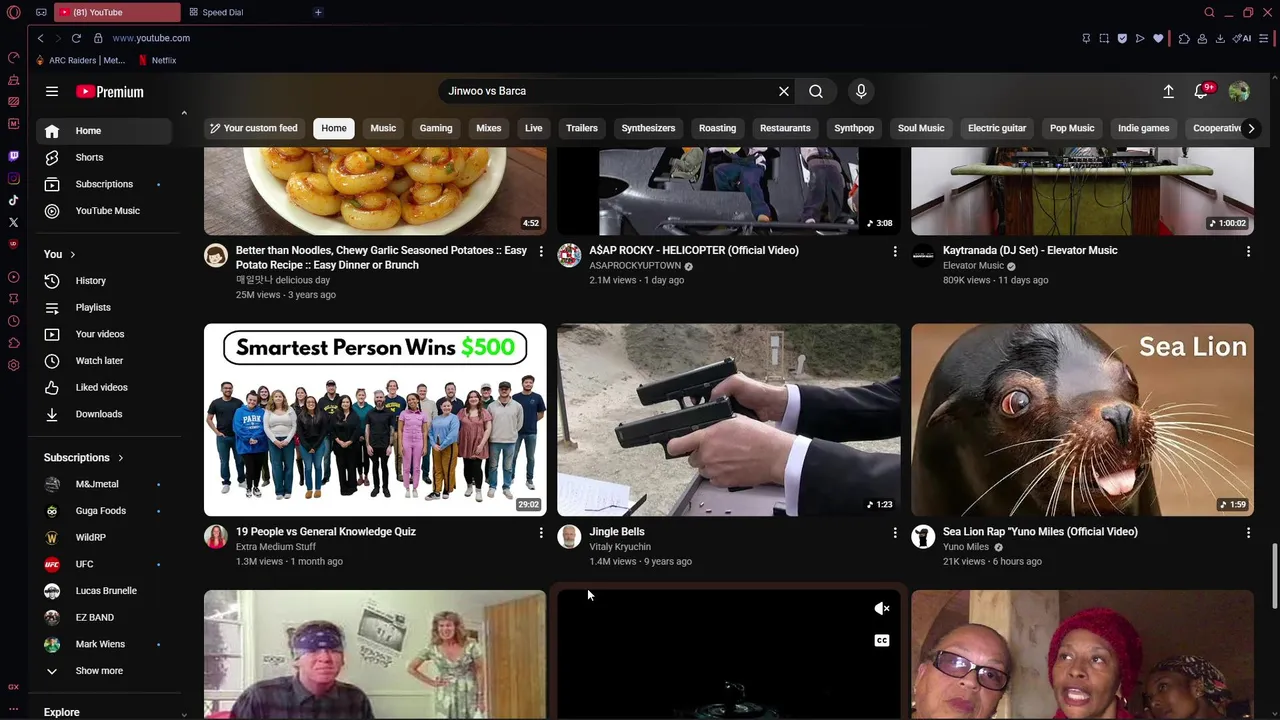
Task: Open a new tab with the plus button
Action: coord(318,12)
